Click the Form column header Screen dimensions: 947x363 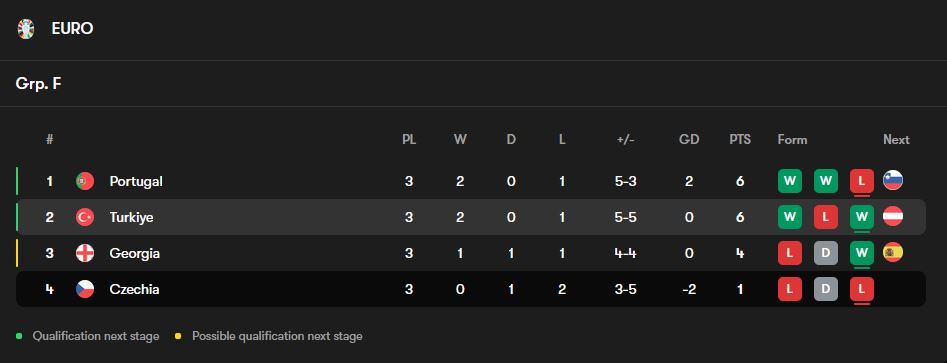pos(792,140)
